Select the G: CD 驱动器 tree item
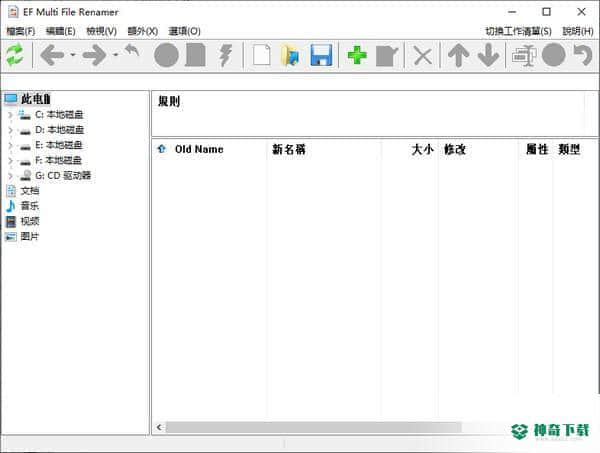600x453 pixels. [63, 176]
